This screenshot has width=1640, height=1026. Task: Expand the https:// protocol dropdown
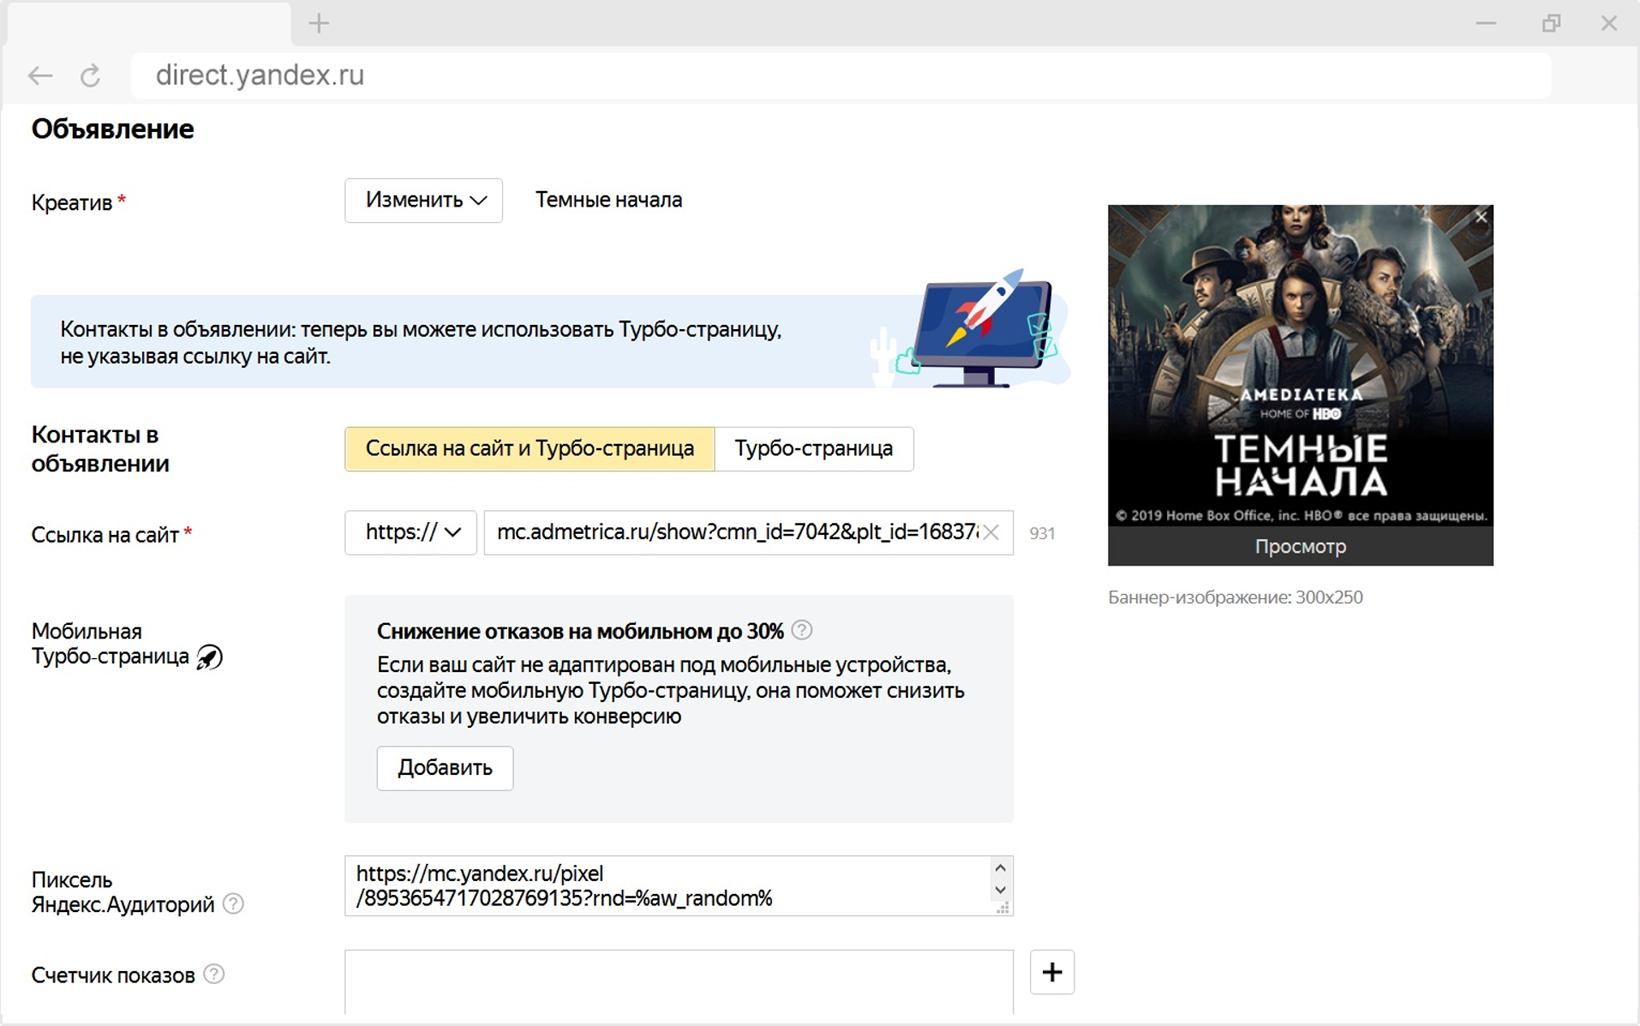coord(411,533)
